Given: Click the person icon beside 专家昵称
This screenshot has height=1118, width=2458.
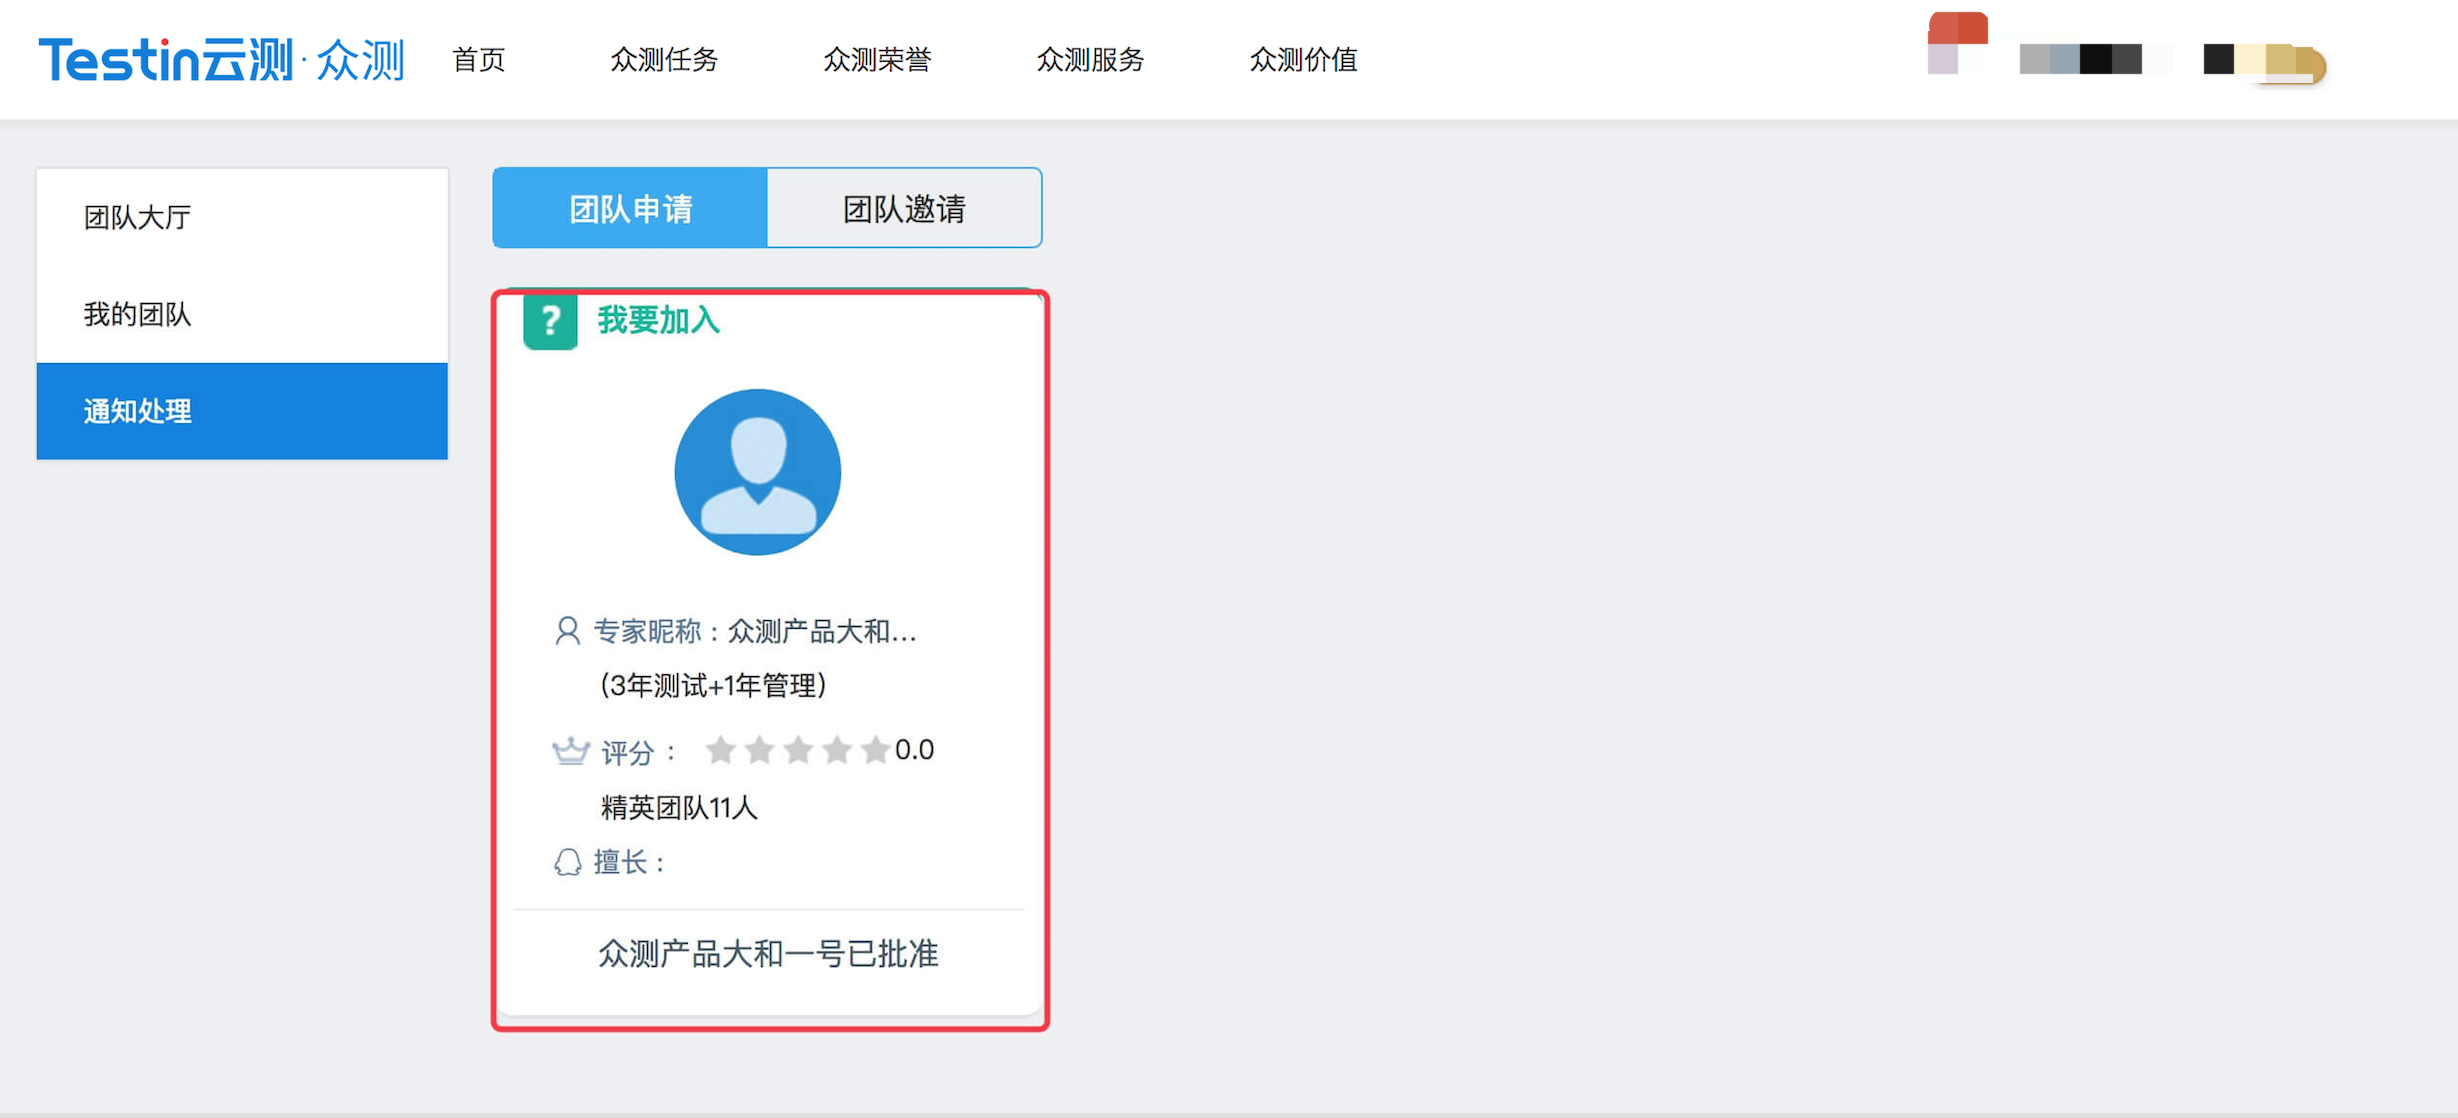Looking at the screenshot, I should [x=567, y=631].
